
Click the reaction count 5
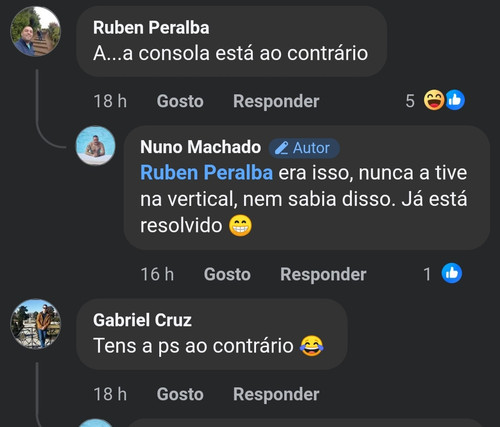tap(410, 101)
